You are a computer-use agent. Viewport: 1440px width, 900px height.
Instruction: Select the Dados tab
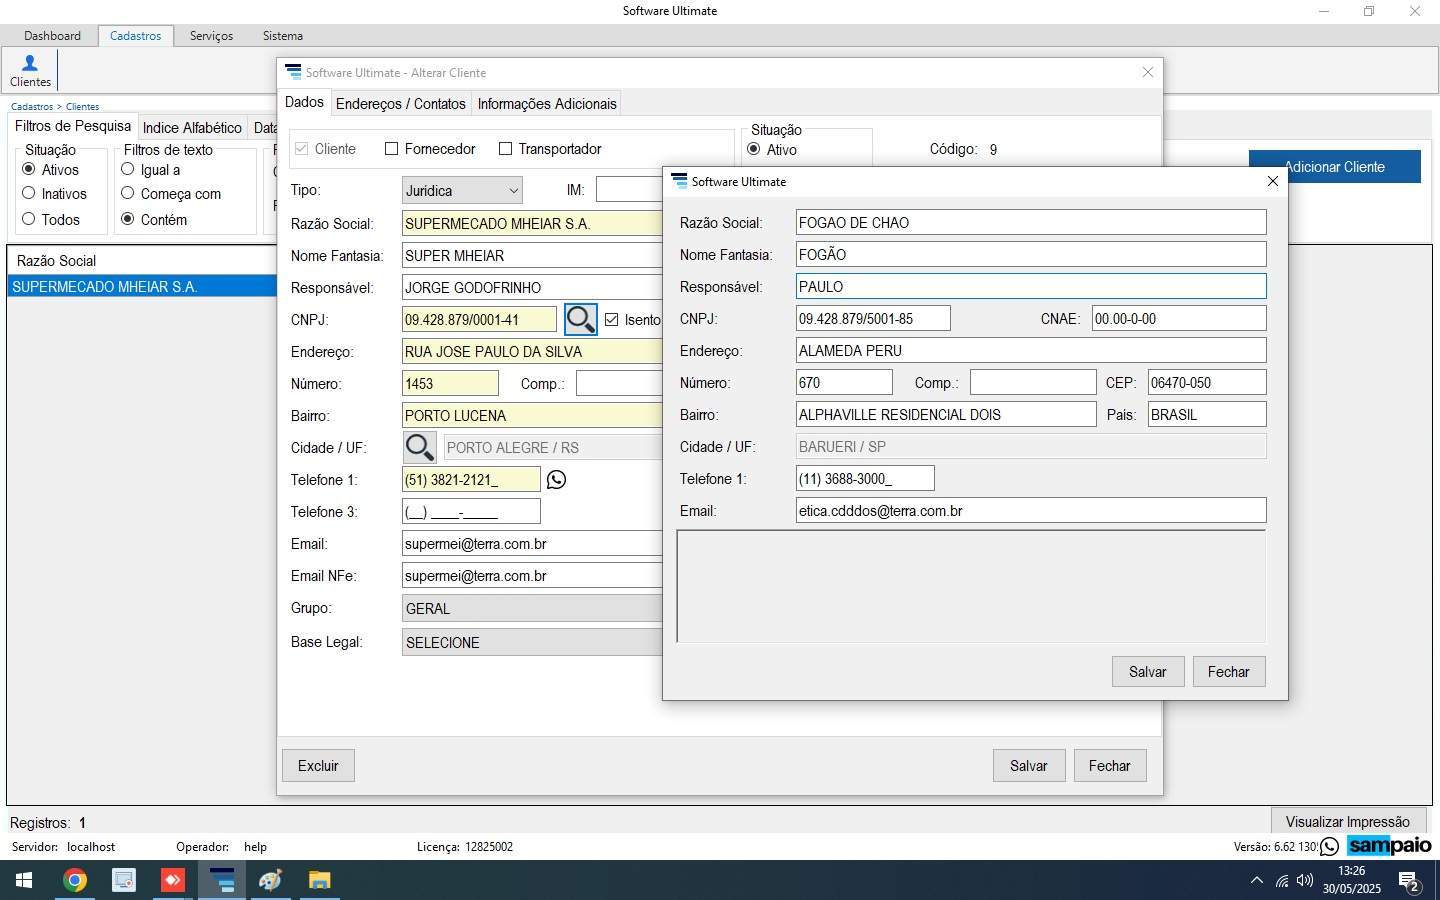(304, 103)
